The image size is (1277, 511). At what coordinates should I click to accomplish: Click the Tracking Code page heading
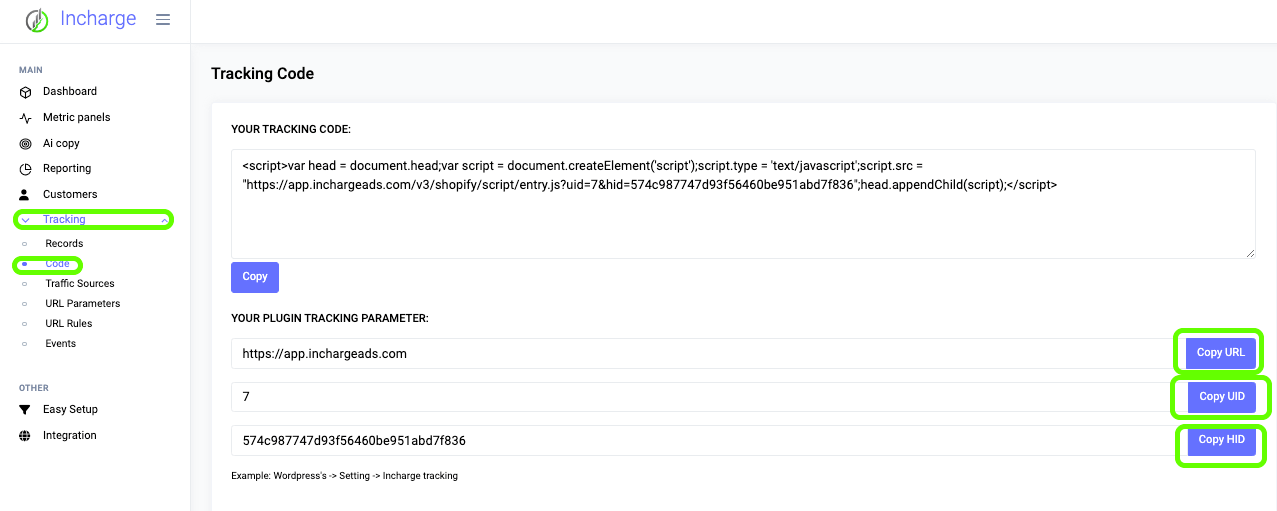click(x=263, y=74)
